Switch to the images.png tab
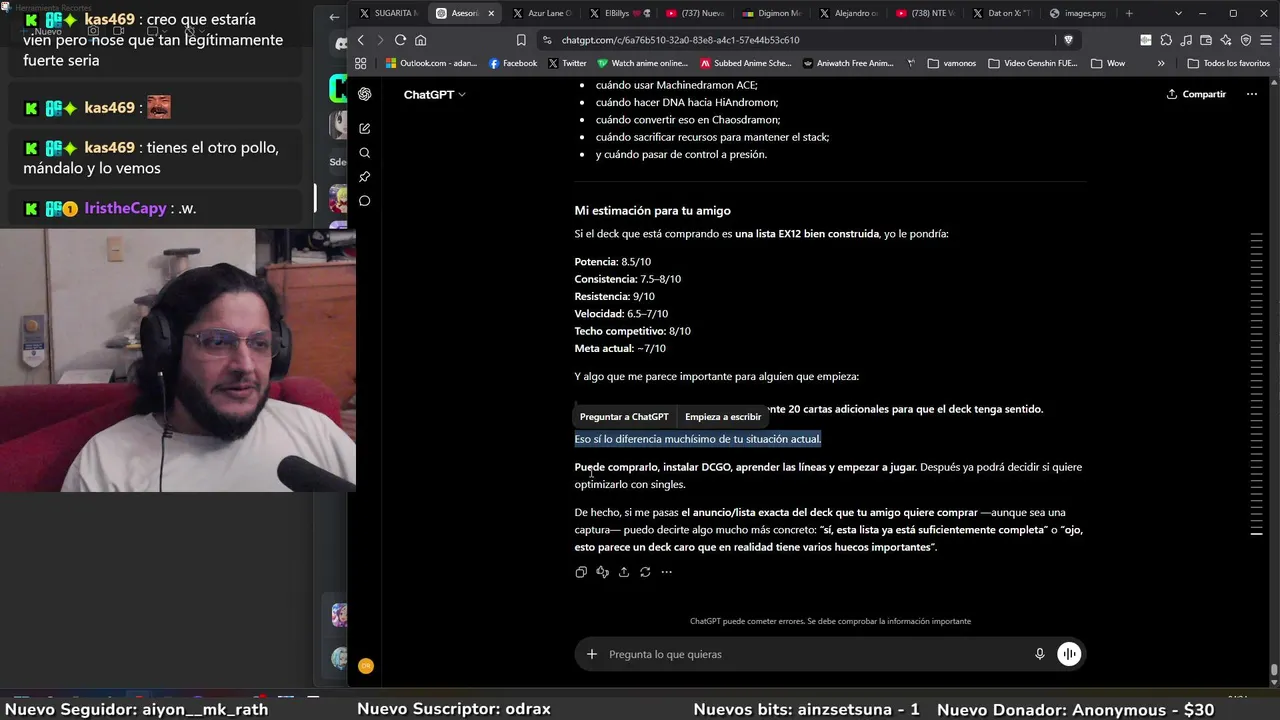 1079,13
